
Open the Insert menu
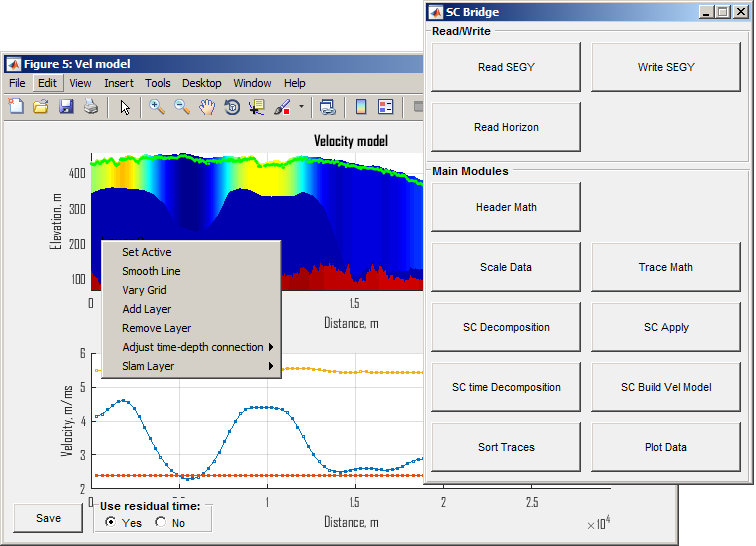pyautogui.click(x=119, y=83)
